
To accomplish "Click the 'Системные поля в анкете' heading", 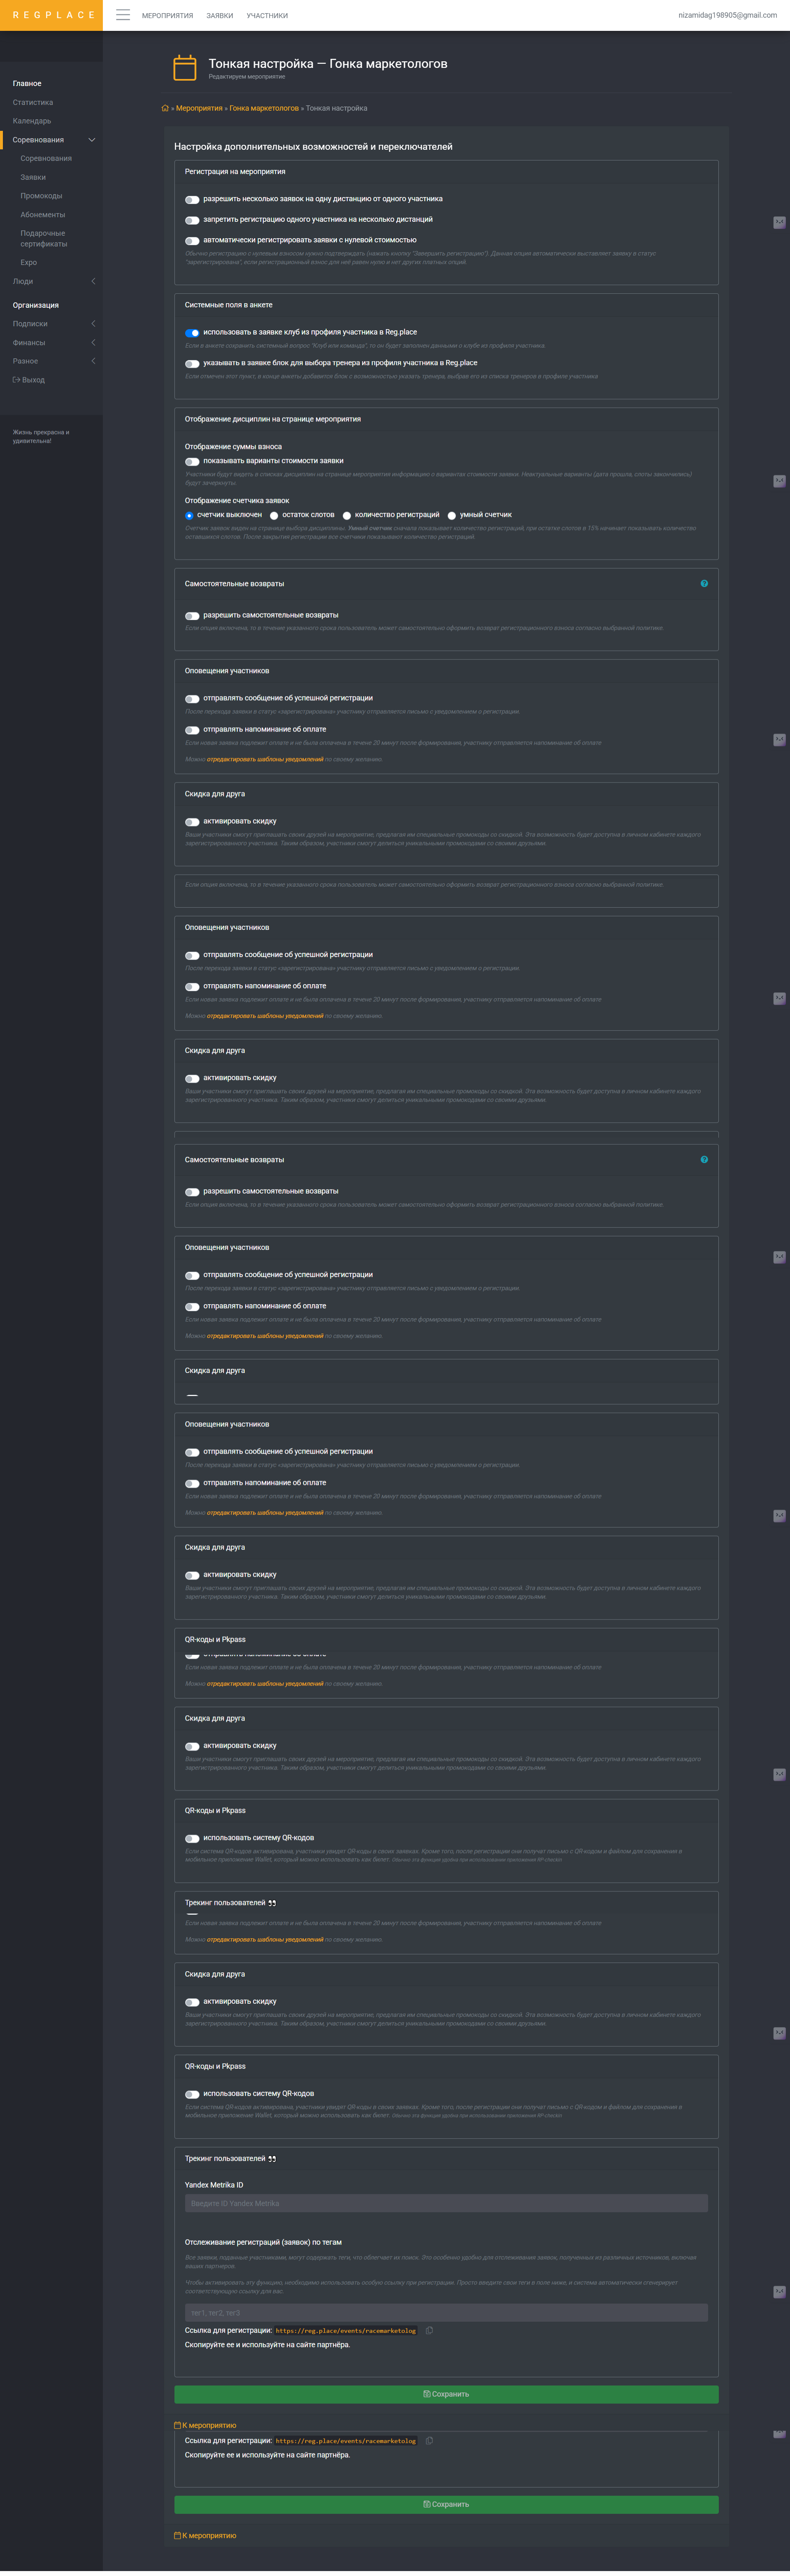I will pos(228,305).
